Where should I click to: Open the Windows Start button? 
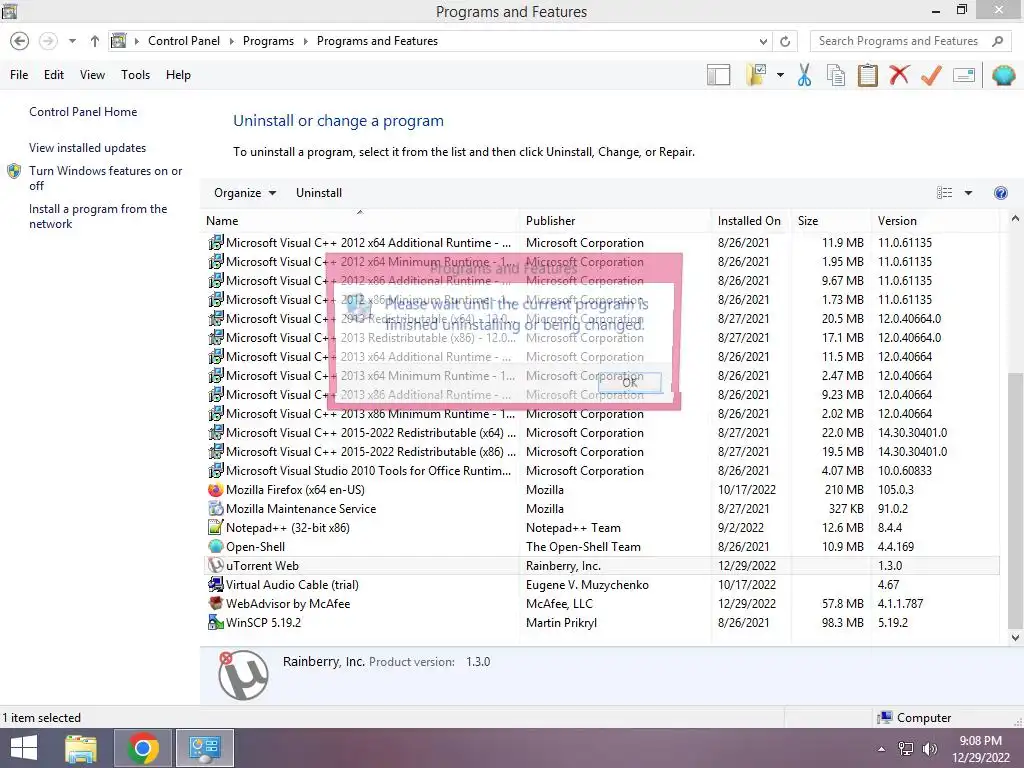(x=24, y=748)
